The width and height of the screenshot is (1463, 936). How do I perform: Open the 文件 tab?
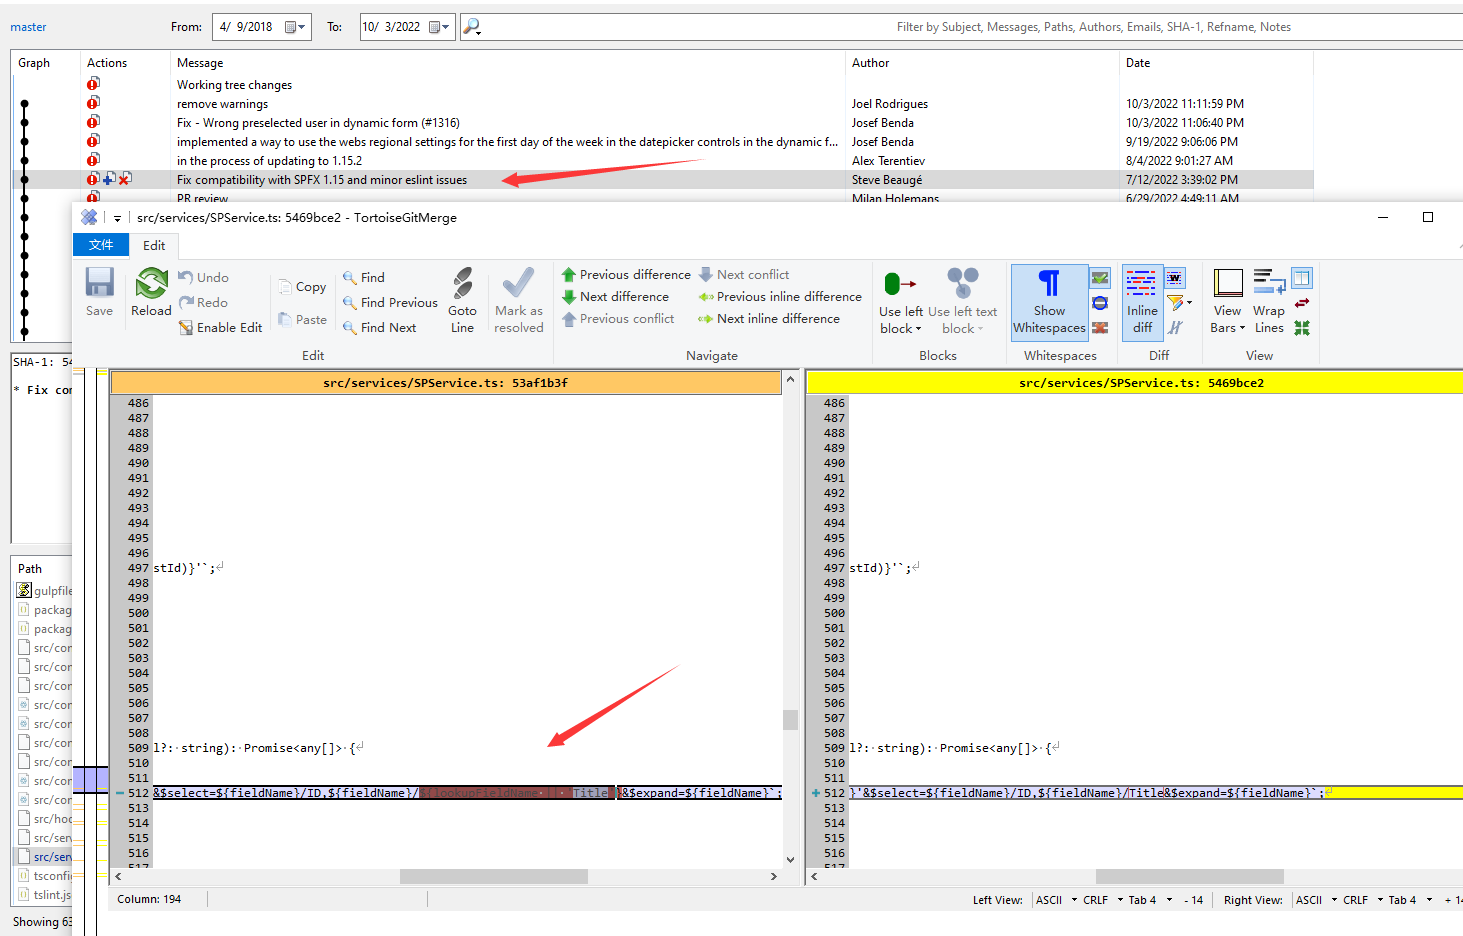pyautogui.click(x=101, y=245)
